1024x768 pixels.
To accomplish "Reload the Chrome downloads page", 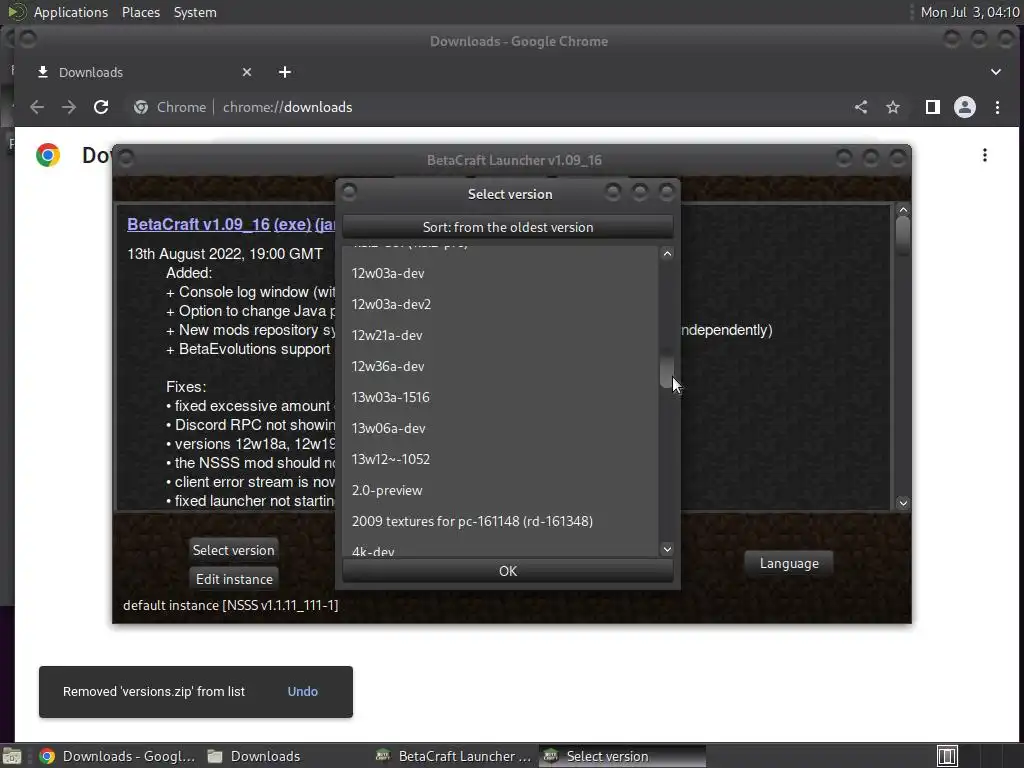I will pos(101,107).
